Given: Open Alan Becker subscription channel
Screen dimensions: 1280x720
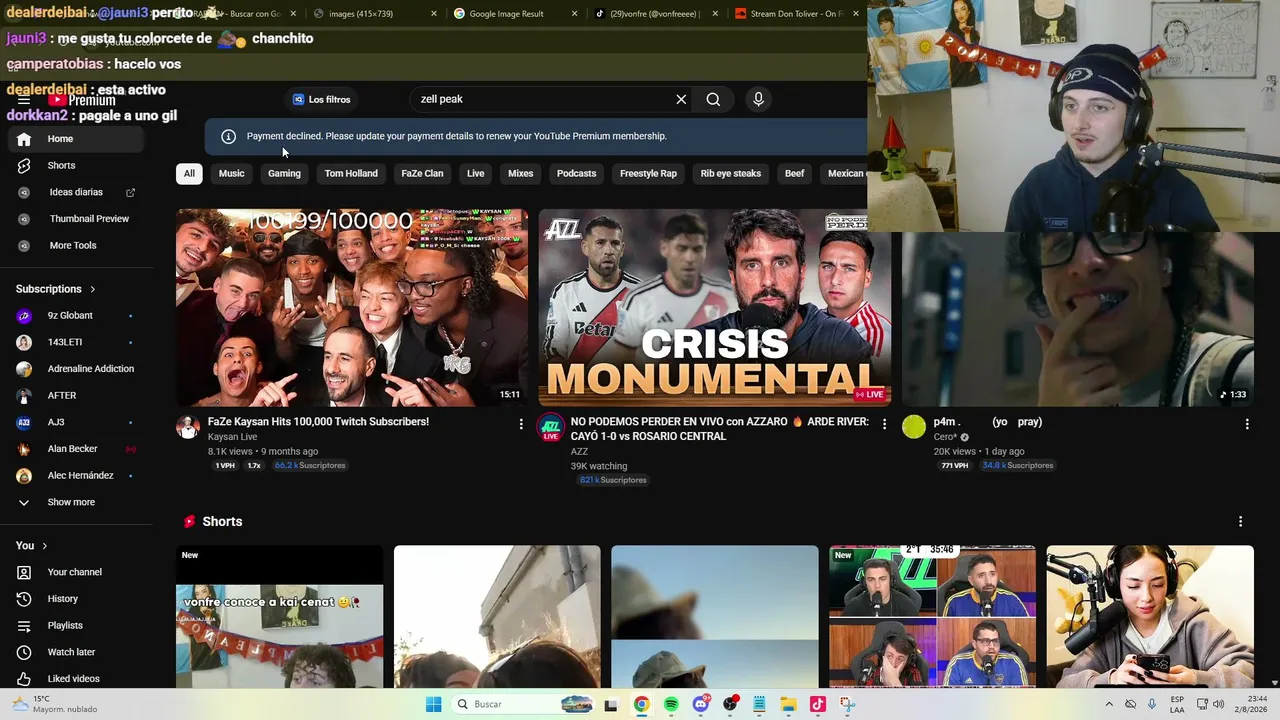Looking at the screenshot, I should [x=77, y=449].
